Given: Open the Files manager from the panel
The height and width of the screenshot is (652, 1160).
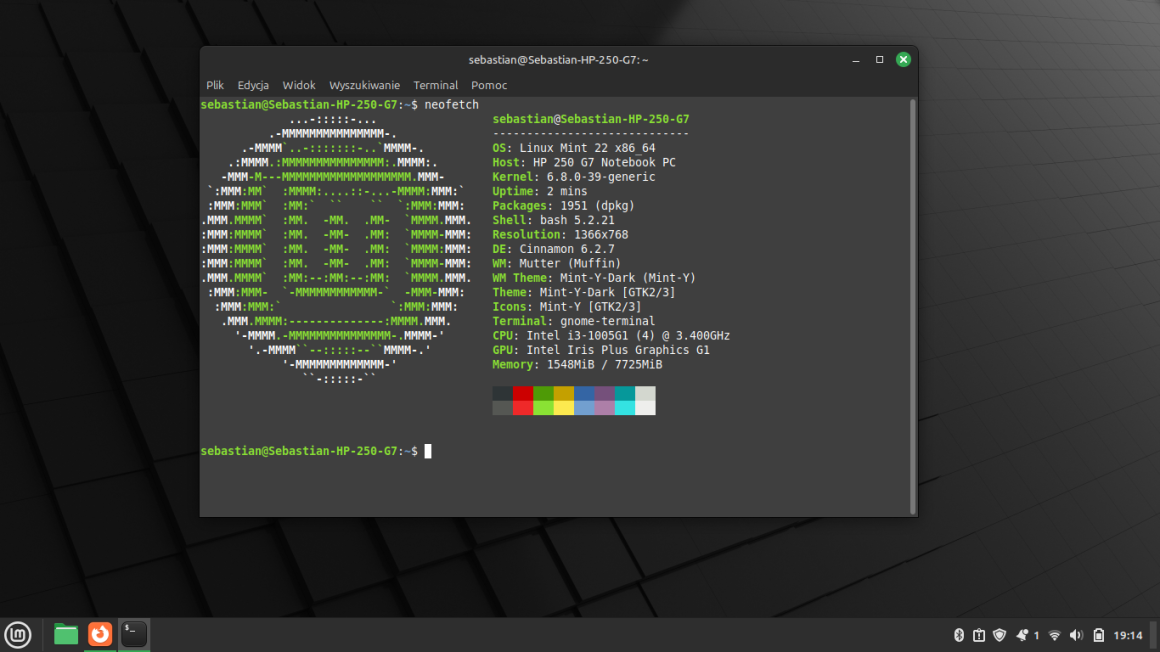Looking at the screenshot, I should pos(66,634).
